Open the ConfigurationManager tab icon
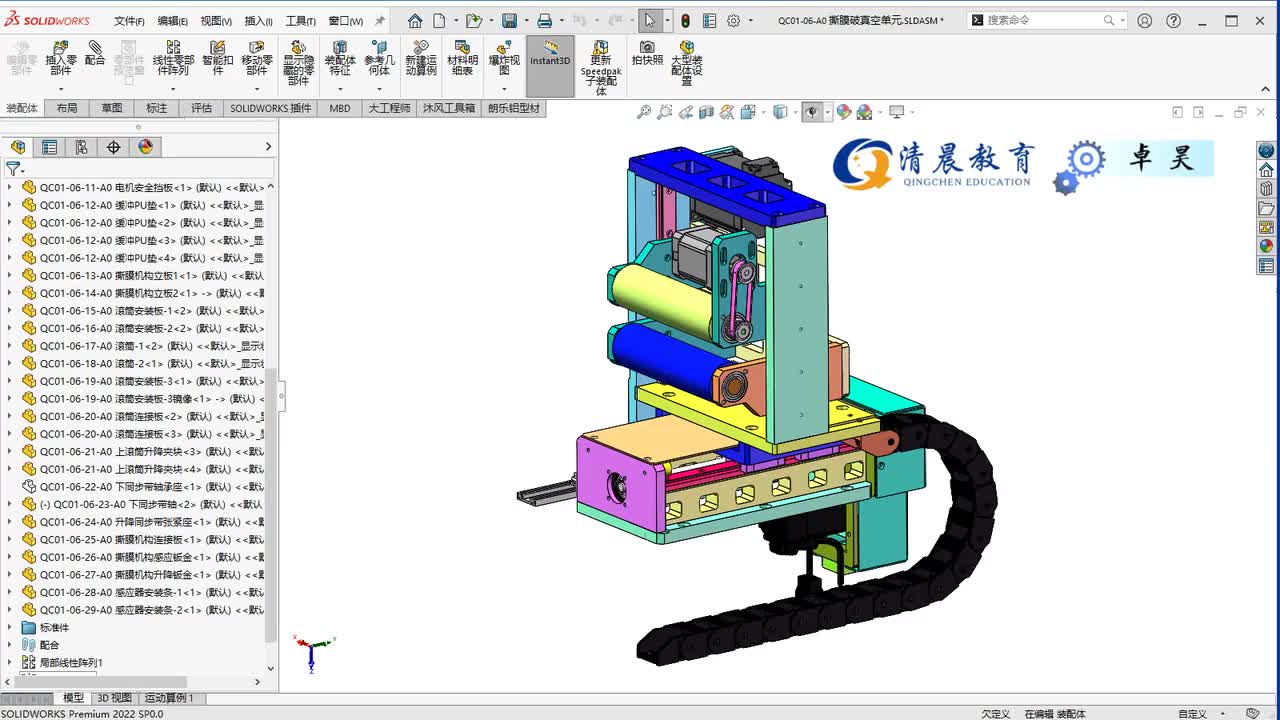This screenshot has width=1280, height=720. pyautogui.click(x=81, y=147)
